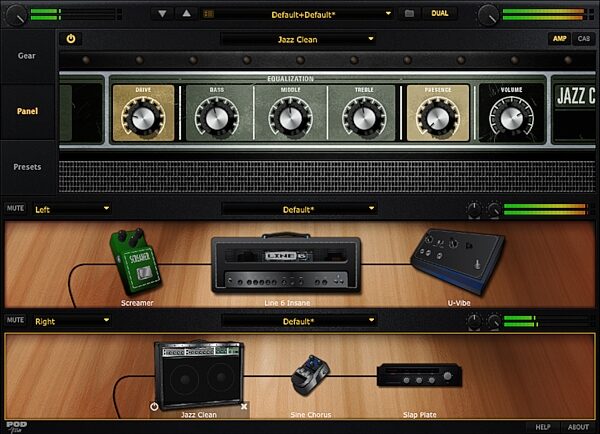Click the input level knob at top left
Viewport: 600px width, 434px height.
(17, 15)
